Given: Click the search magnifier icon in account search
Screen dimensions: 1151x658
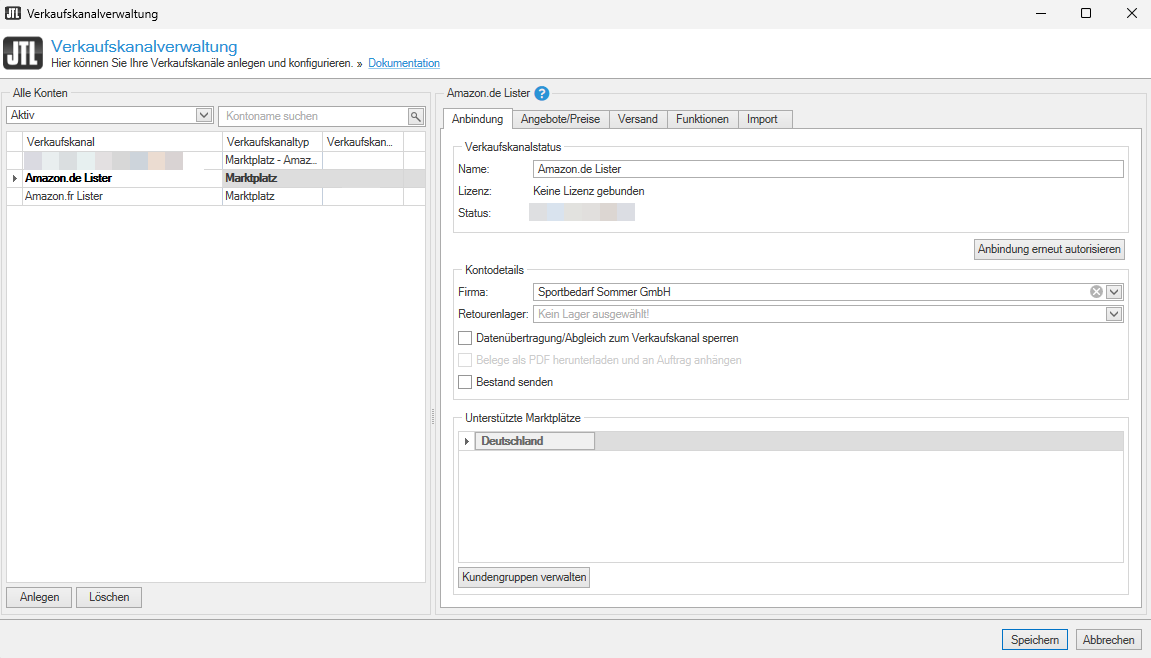Looking at the screenshot, I should tap(416, 116).
